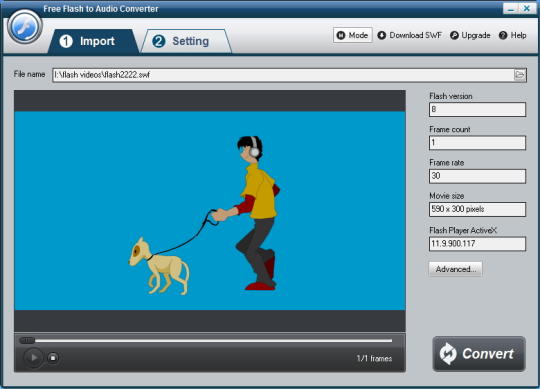
Task: Close the Free Flash to Audio Converter window
Action: (x=527, y=8)
